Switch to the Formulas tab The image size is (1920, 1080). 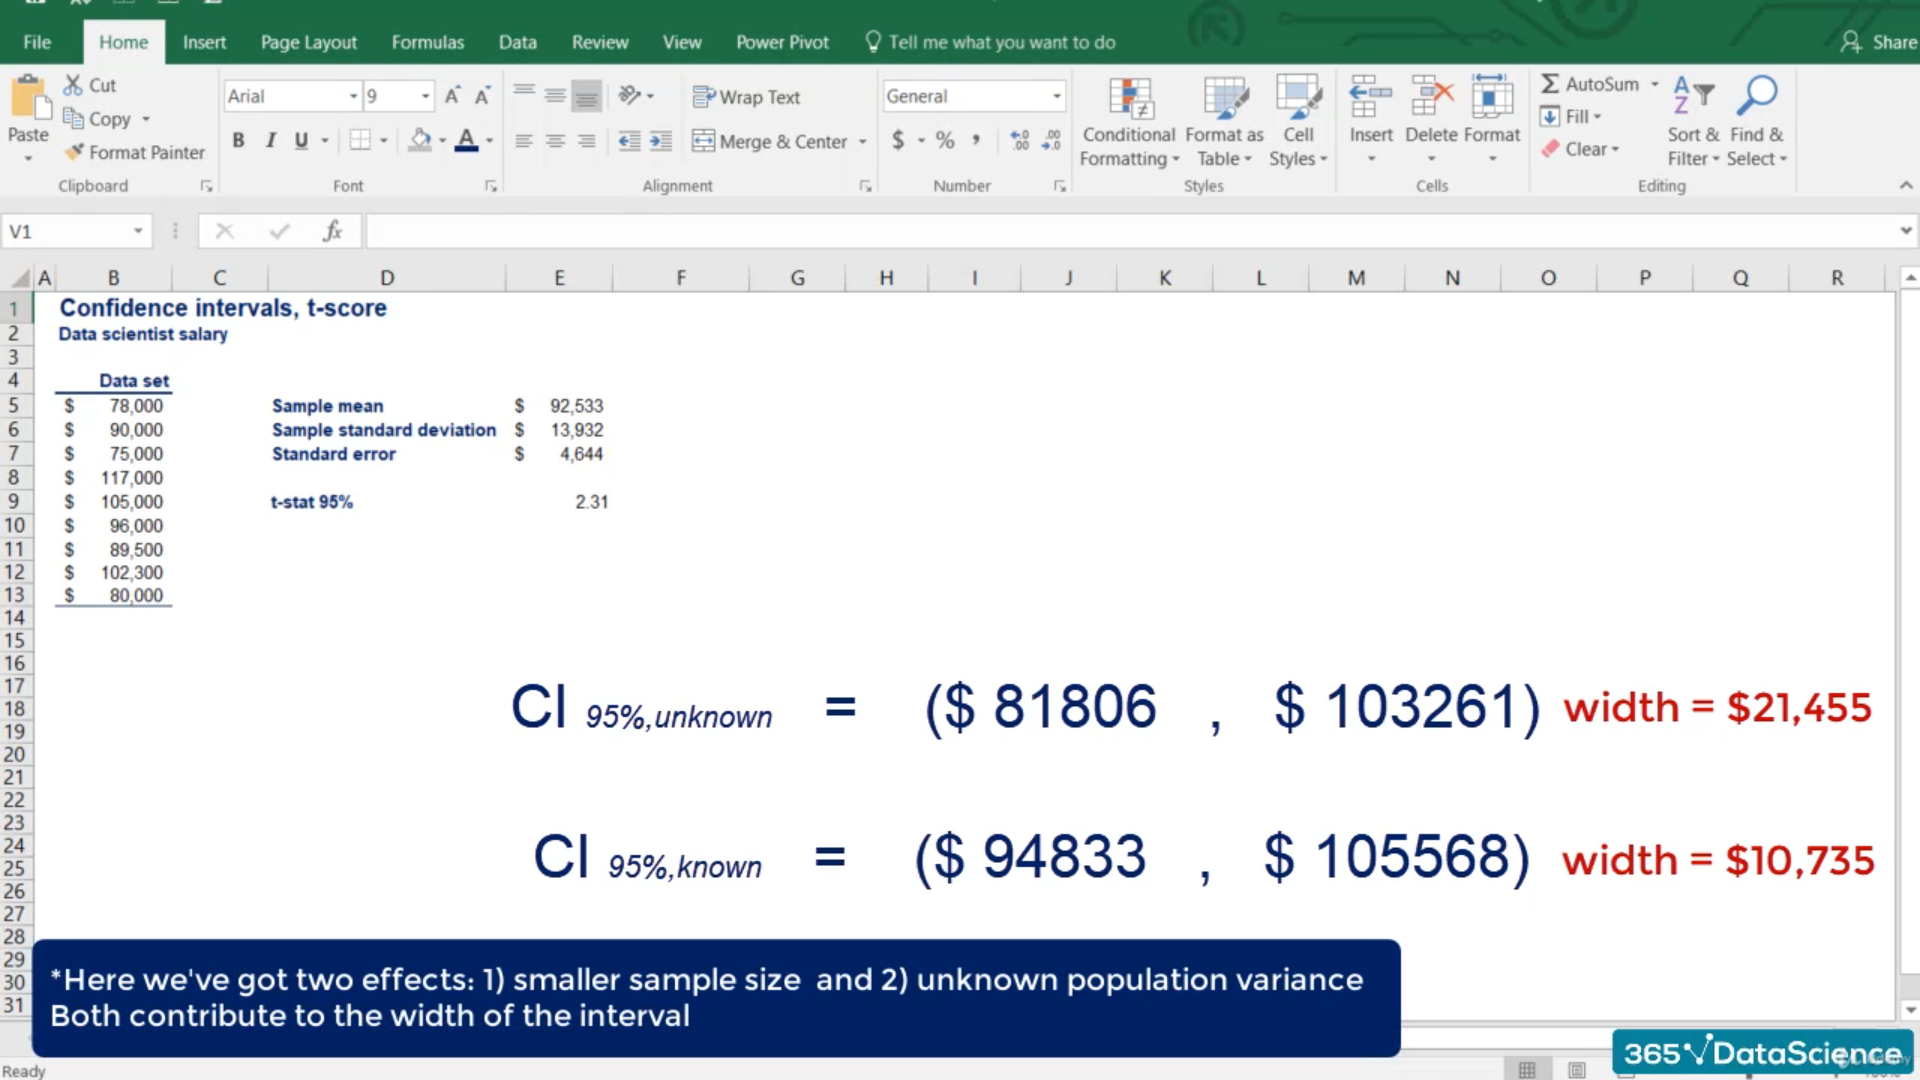(427, 42)
